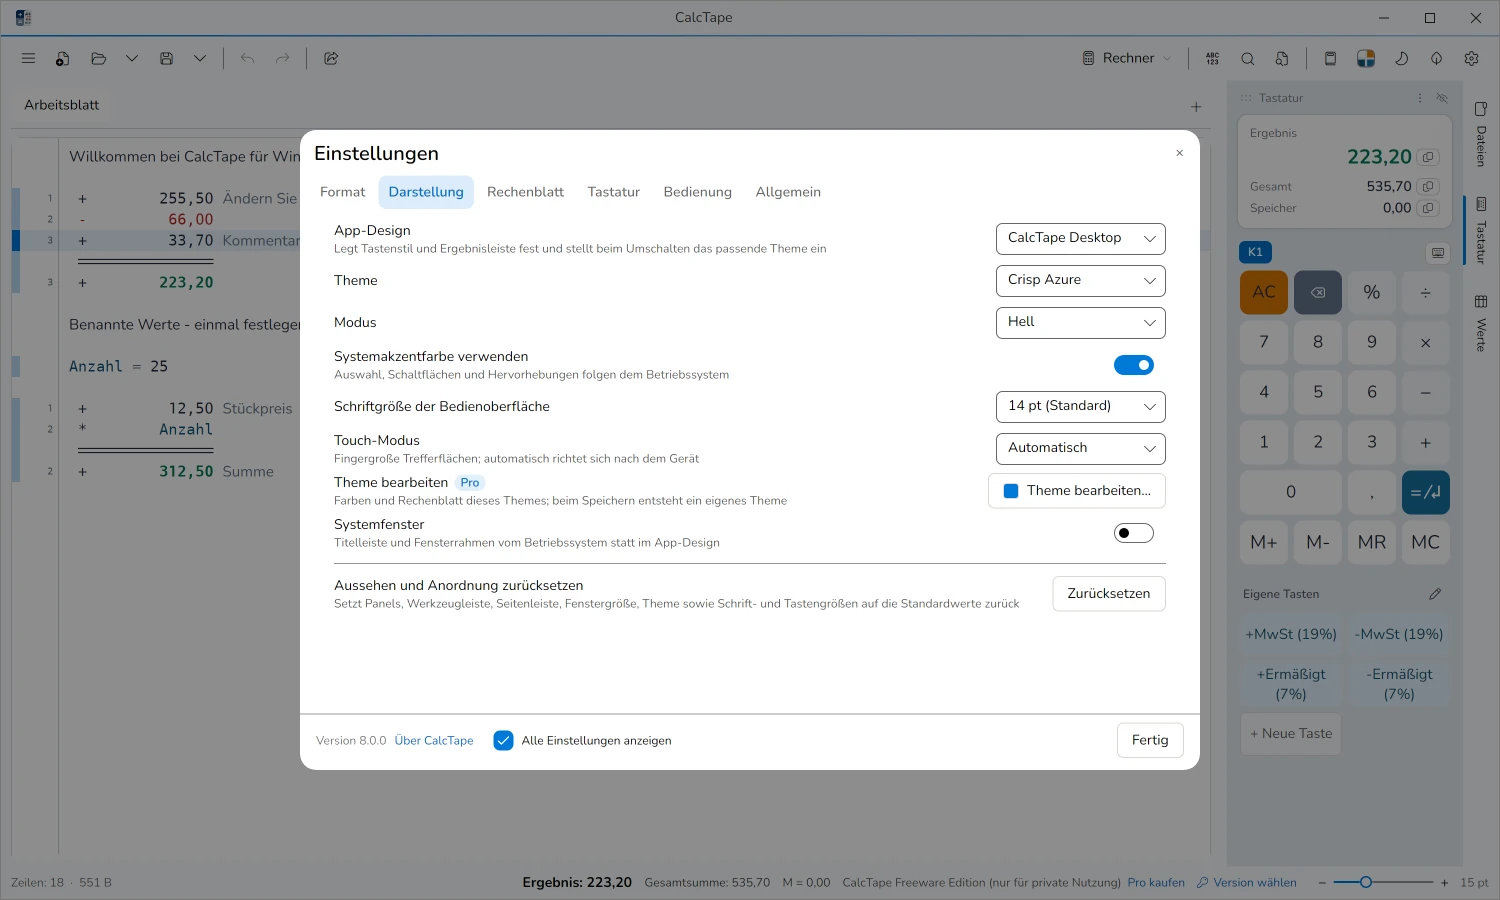The image size is (1500, 900).
Task: Click the leaf toolbar icon
Action: [1436, 59]
